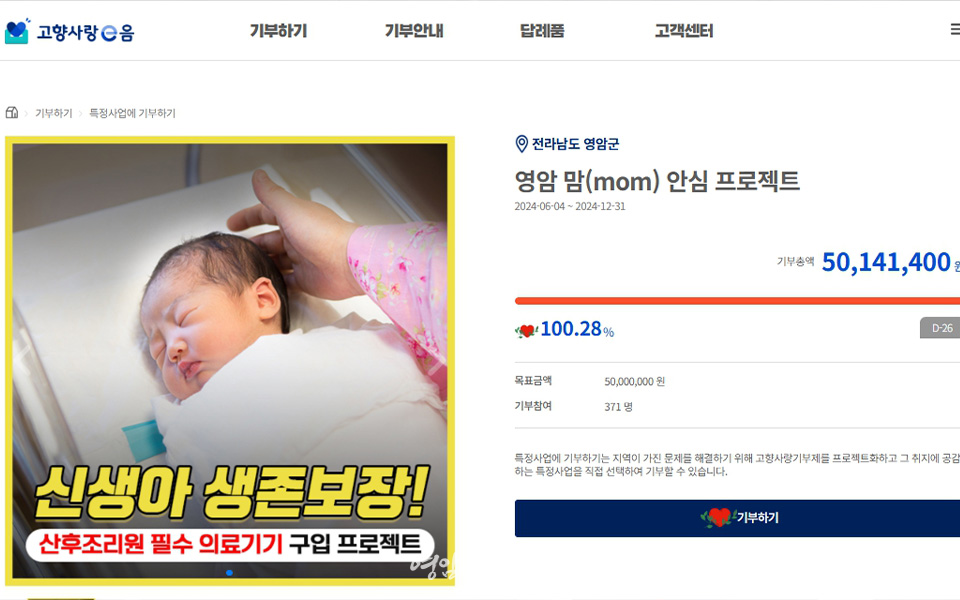Image resolution: width=960 pixels, height=600 pixels.
Task: Click the heart icon inside the donate button
Action: coord(718,518)
